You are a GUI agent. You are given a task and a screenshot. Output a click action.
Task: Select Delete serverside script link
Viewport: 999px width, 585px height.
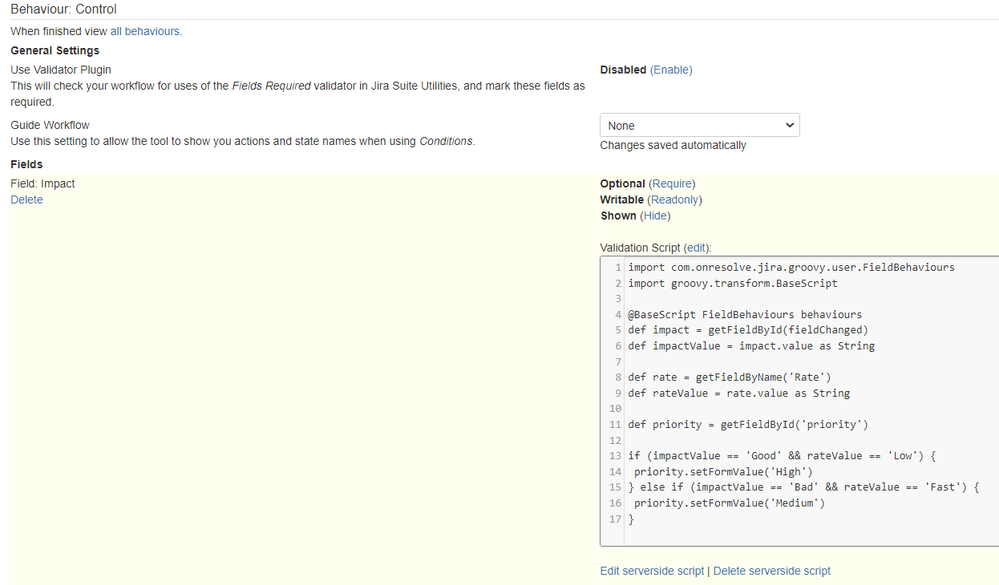772,571
